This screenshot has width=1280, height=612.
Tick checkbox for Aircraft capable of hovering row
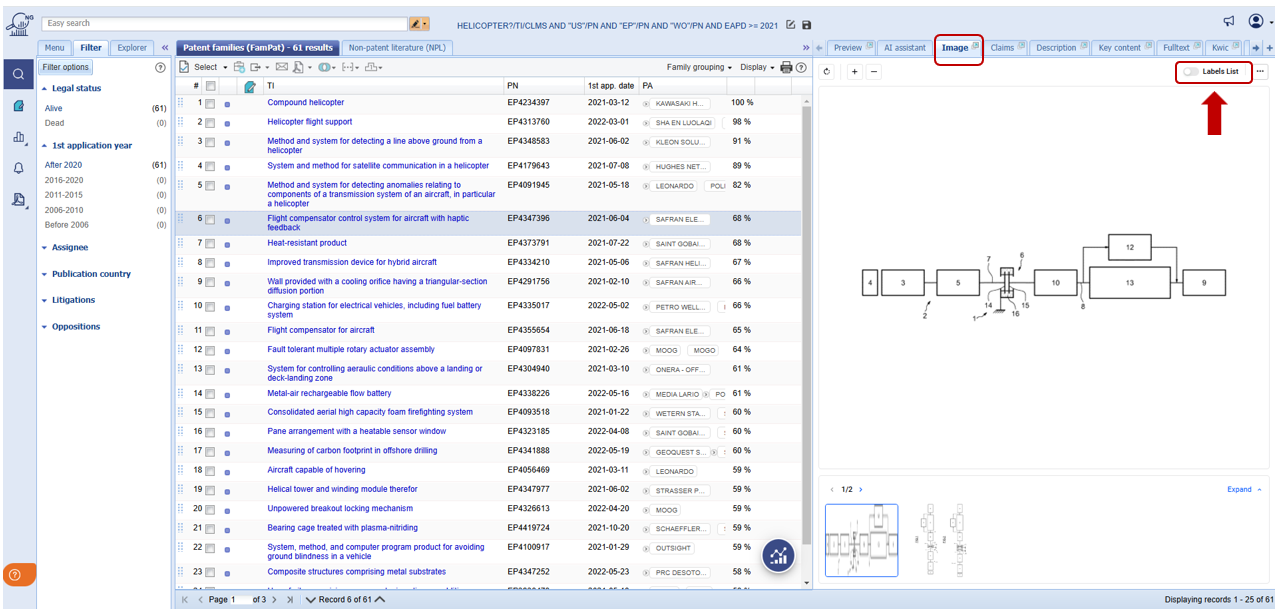[x=210, y=470]
